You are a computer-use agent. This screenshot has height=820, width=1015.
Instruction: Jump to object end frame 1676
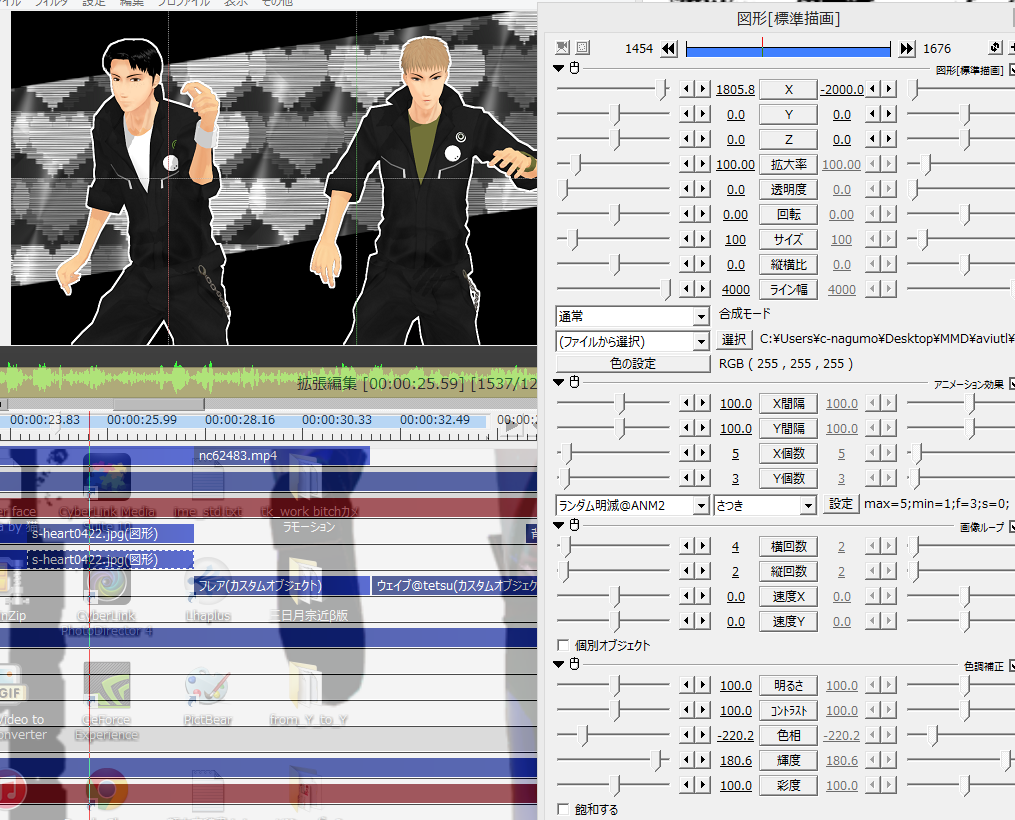point(907,49)
